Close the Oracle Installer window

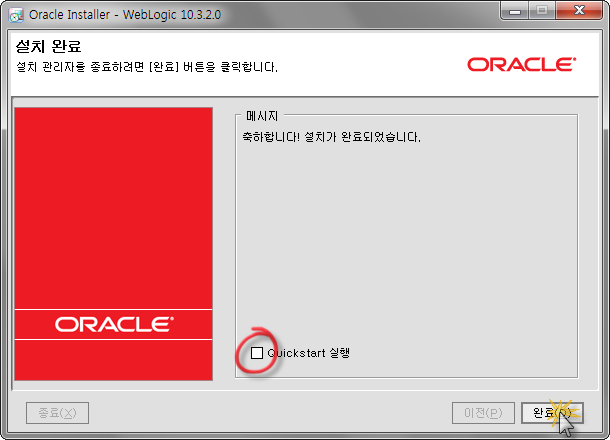[579, 11]
